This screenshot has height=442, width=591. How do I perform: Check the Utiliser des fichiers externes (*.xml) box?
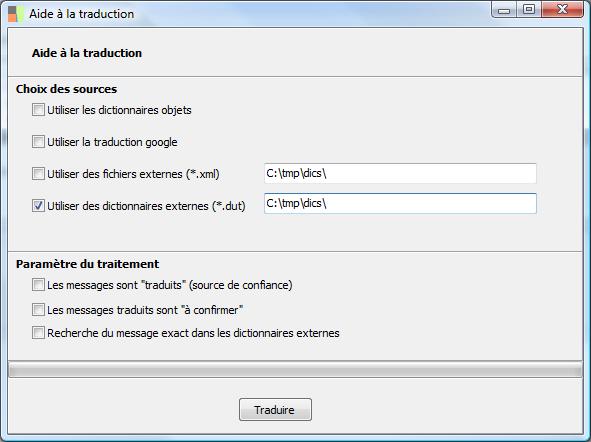(38, 174)
